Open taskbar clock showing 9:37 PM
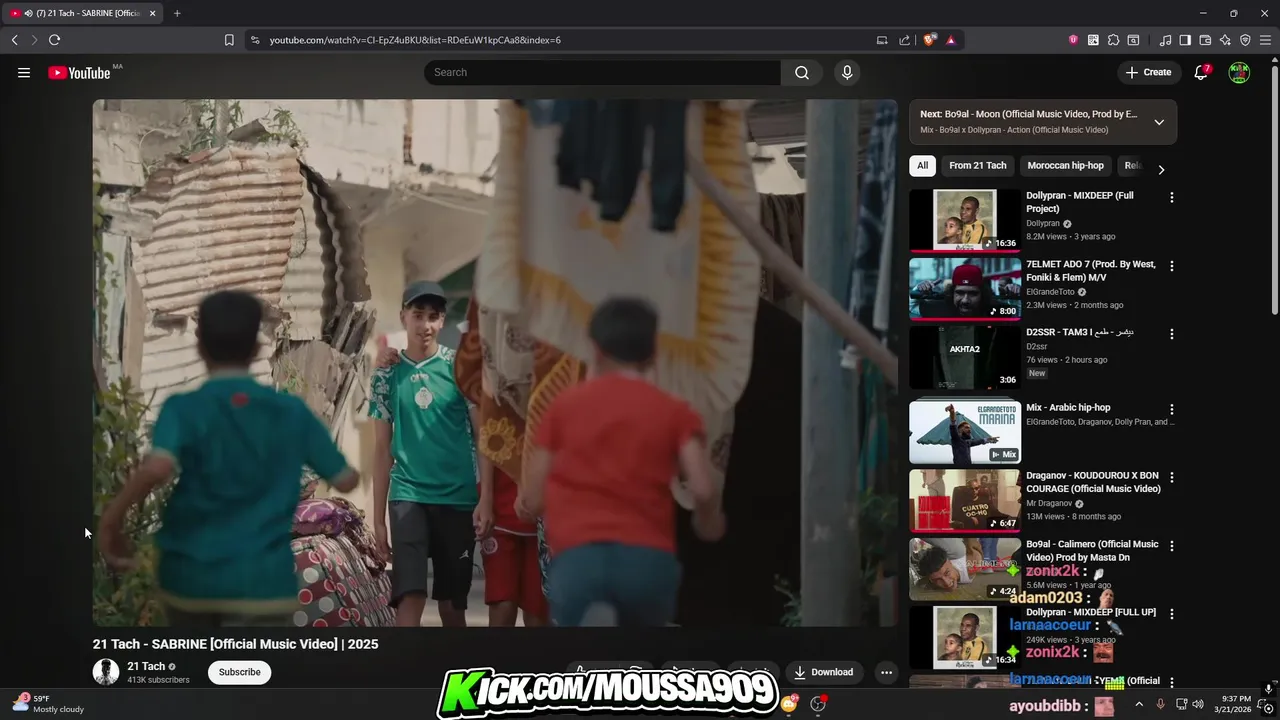 click(x=1232, y=704)
